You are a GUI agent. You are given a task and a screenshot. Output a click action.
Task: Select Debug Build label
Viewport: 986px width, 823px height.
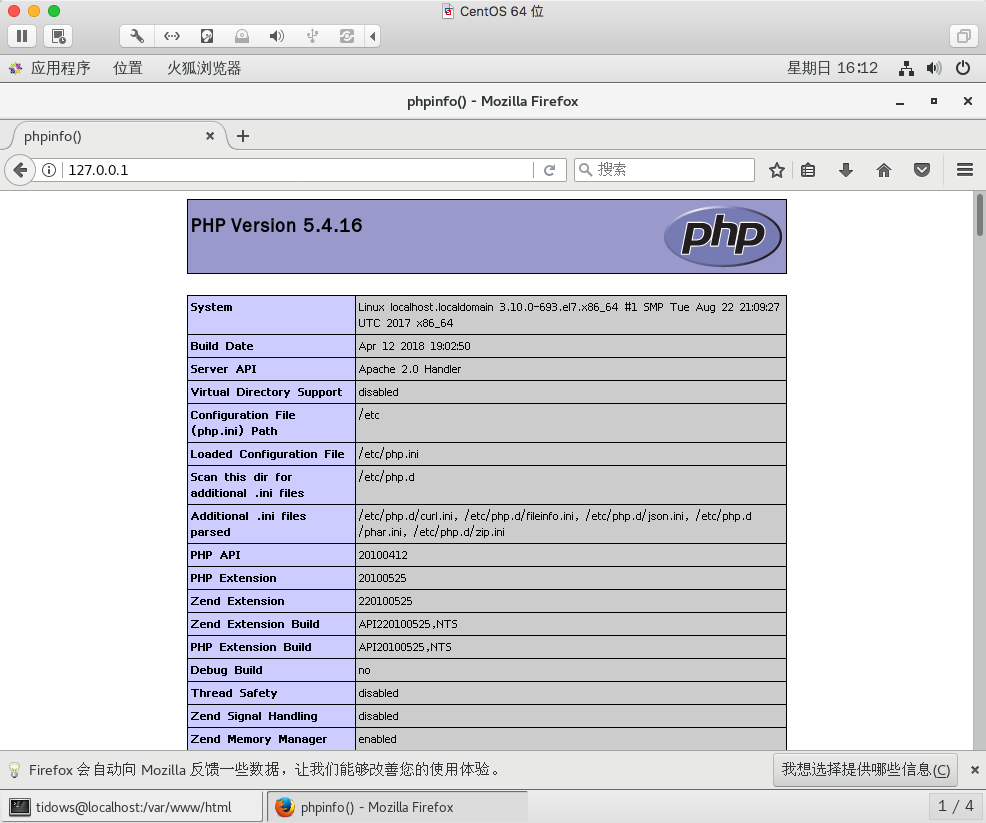(x=226, y=670)
